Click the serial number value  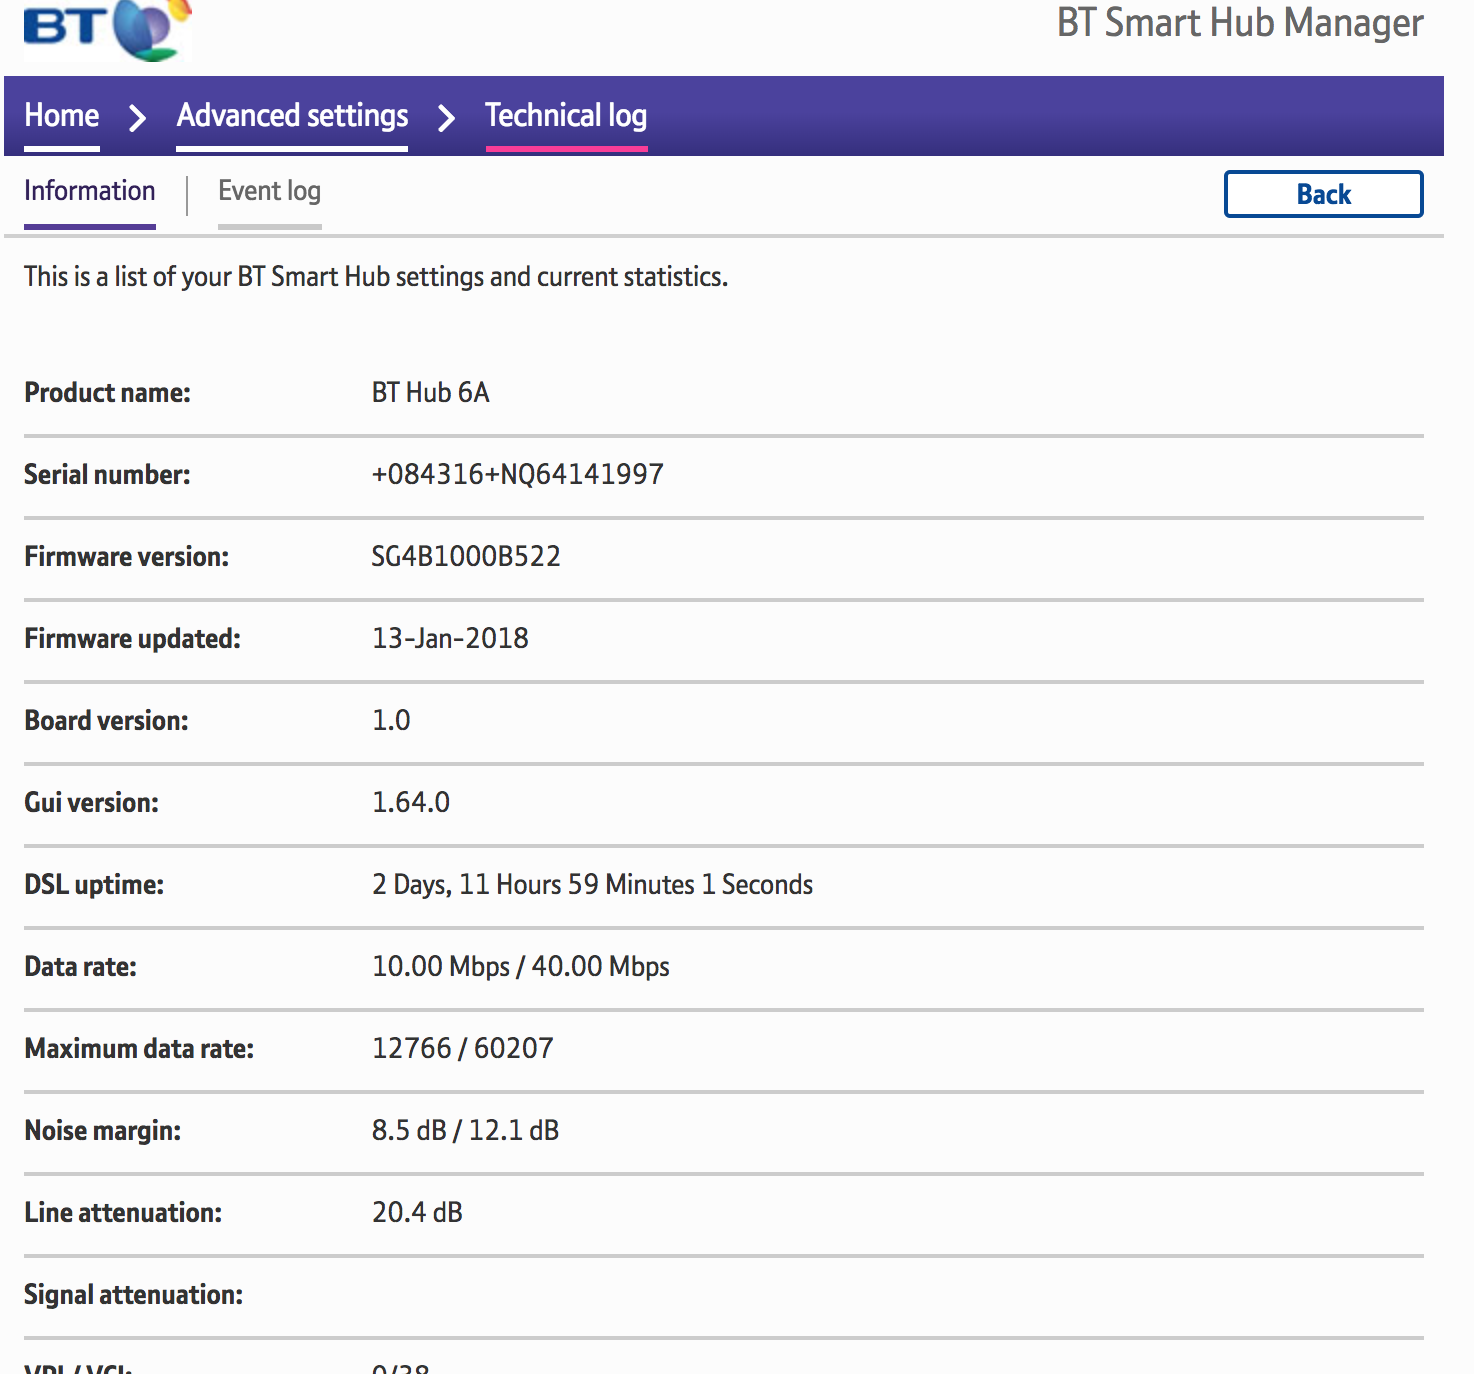point(517,474)
